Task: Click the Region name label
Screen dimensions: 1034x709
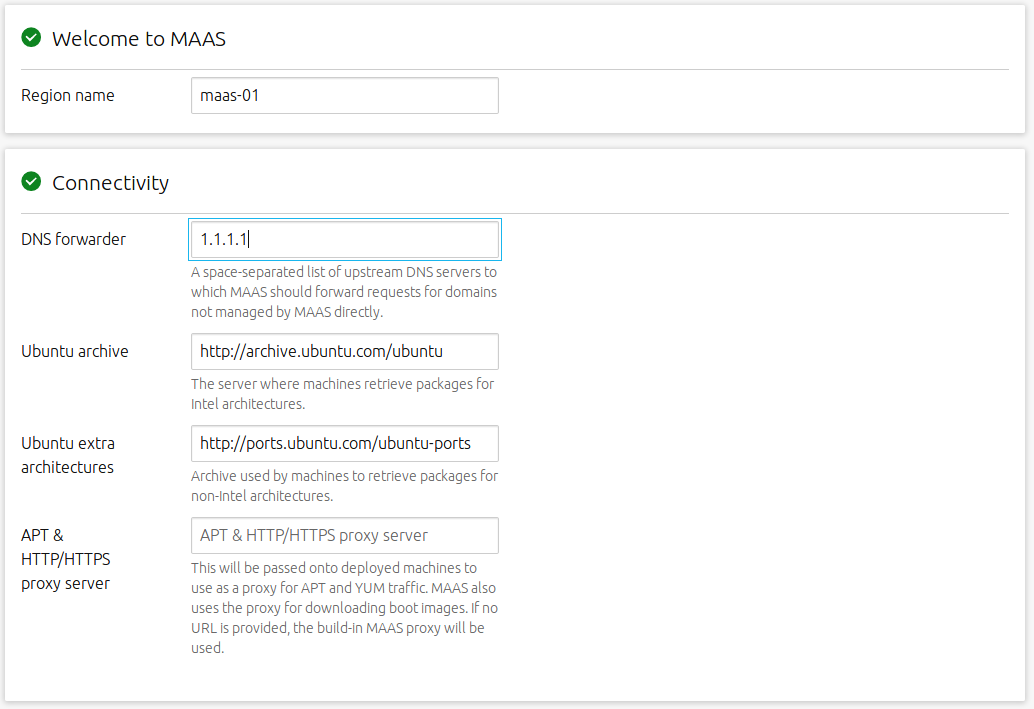Action: [67, 95]
